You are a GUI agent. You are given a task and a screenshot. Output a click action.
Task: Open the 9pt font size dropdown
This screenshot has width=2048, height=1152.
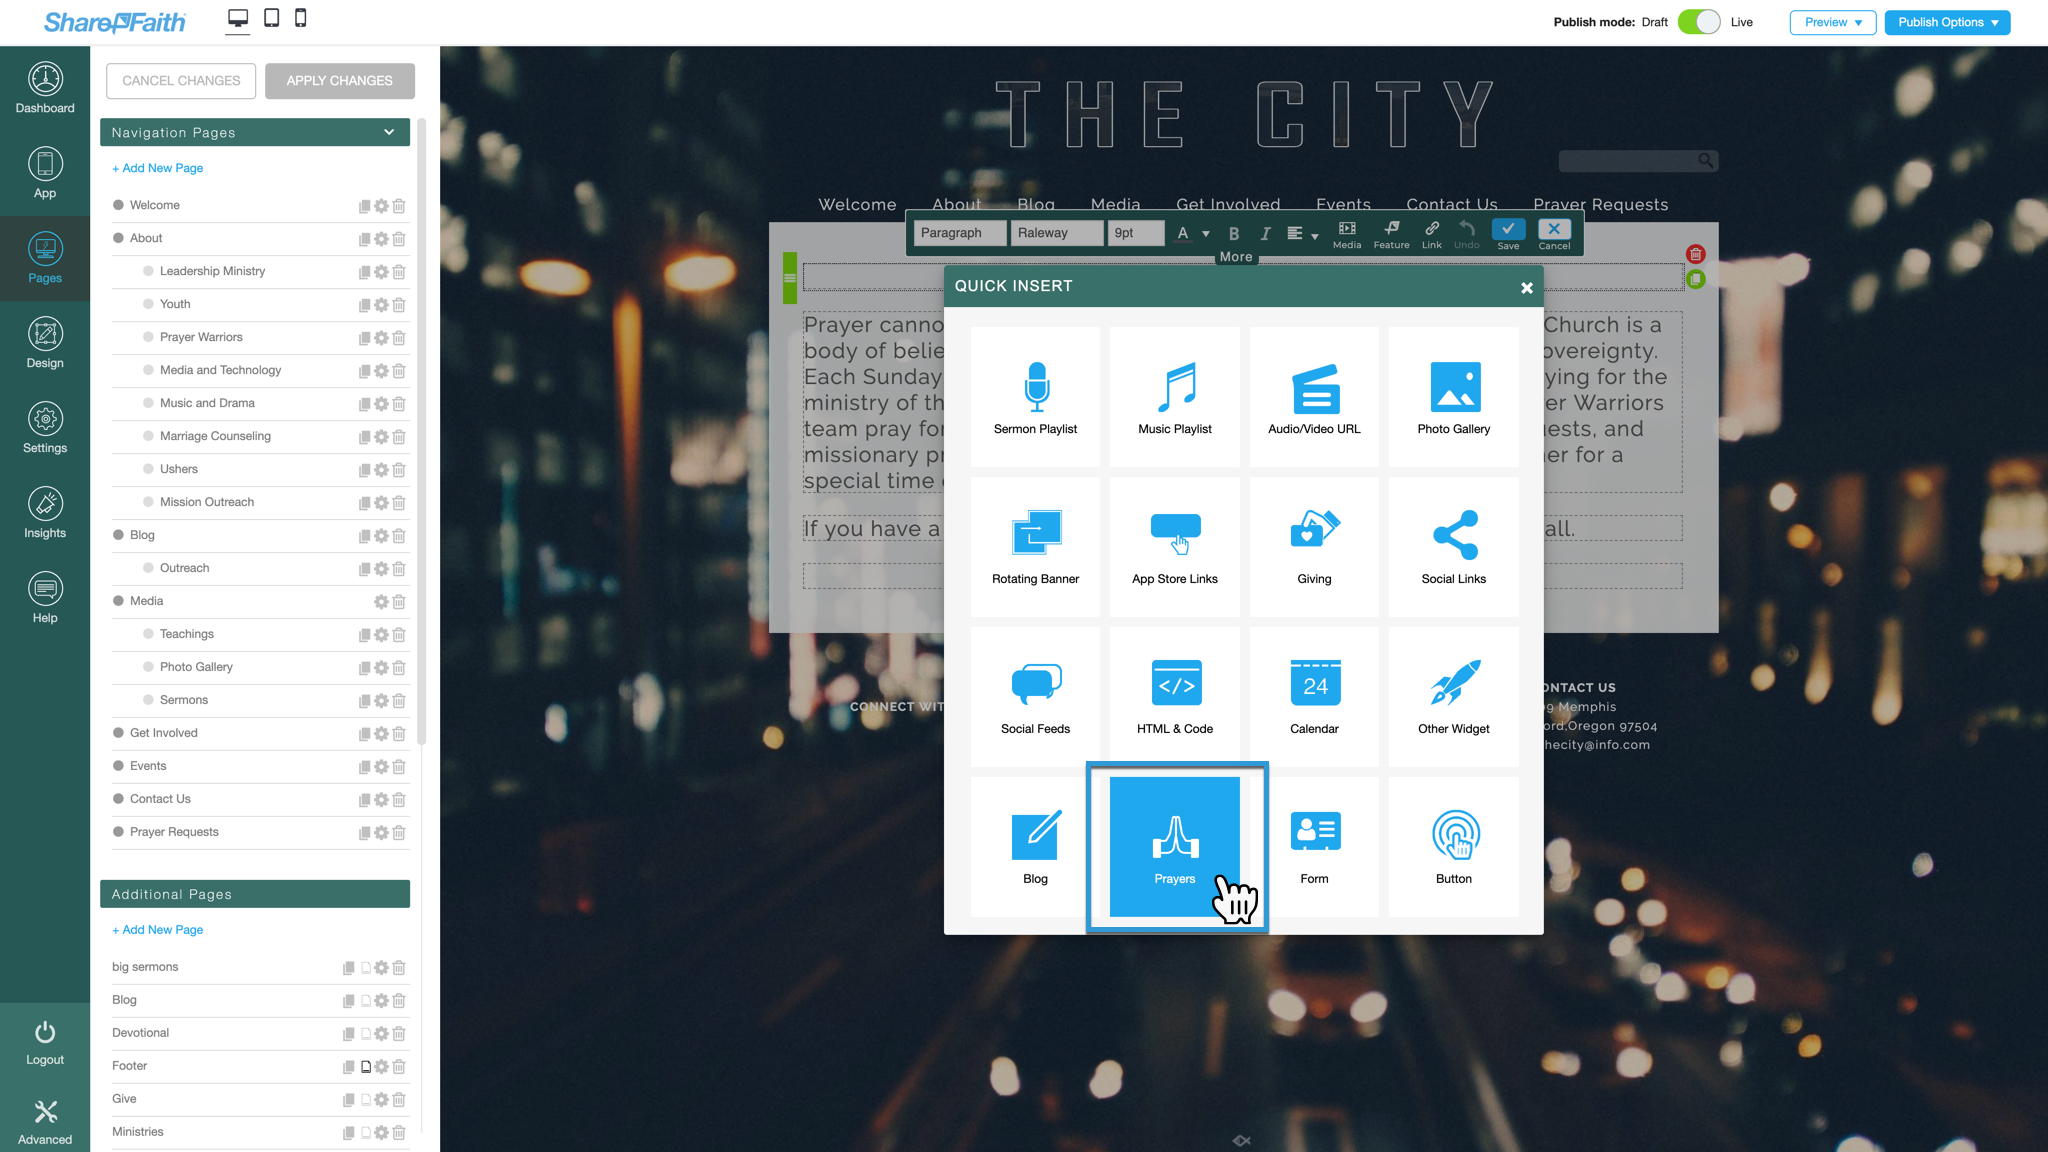tap(1136, 233)
